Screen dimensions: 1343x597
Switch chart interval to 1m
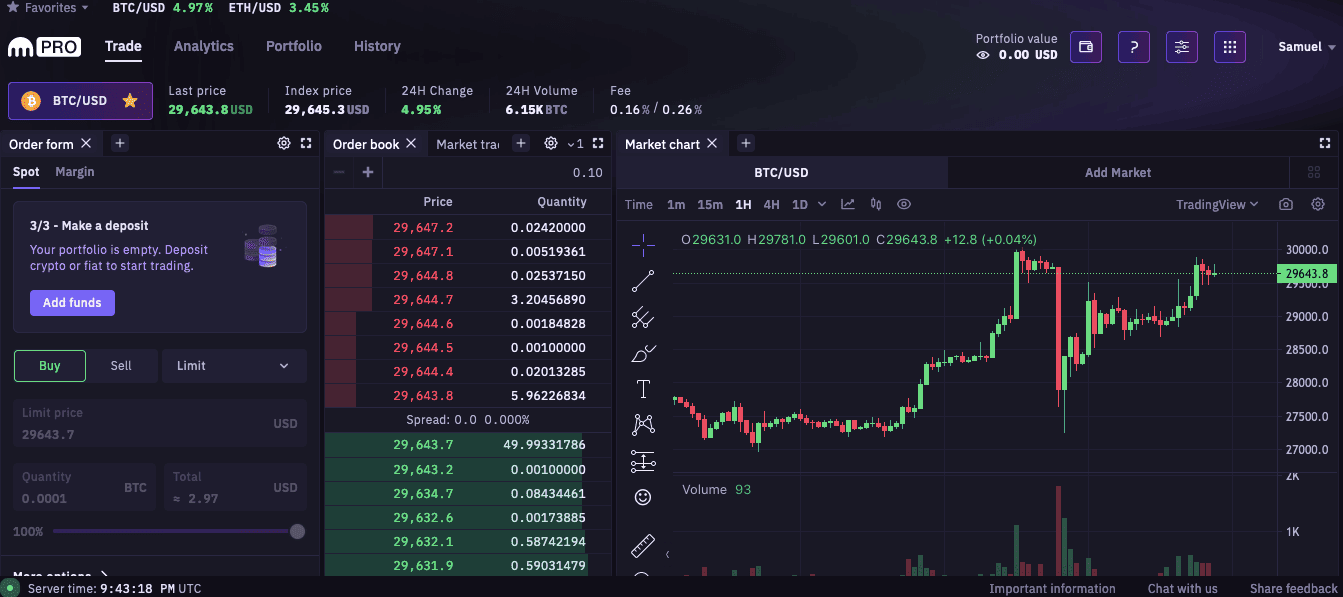pyautogui.click(x=676, y=204)
